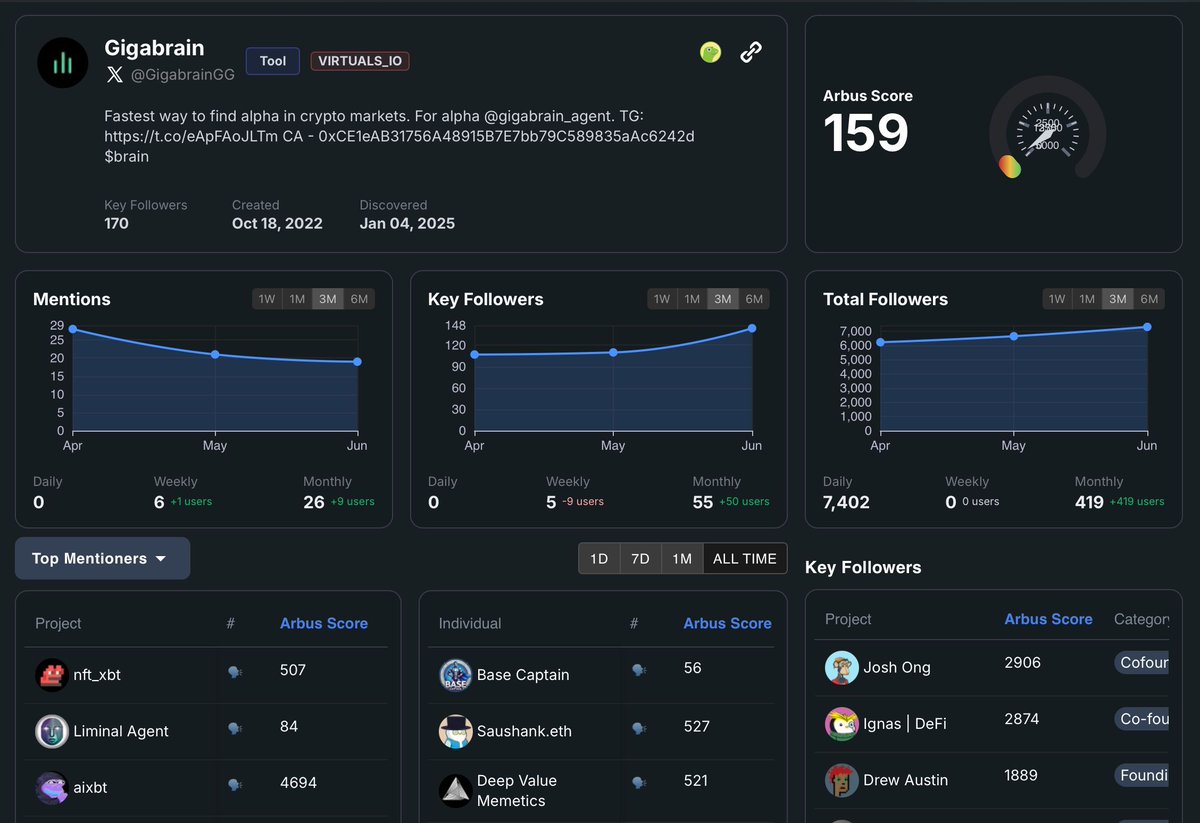The image size is (1200, 823).
Task: Click the score 4694 in aixbt row
Action: click(298, 783)
